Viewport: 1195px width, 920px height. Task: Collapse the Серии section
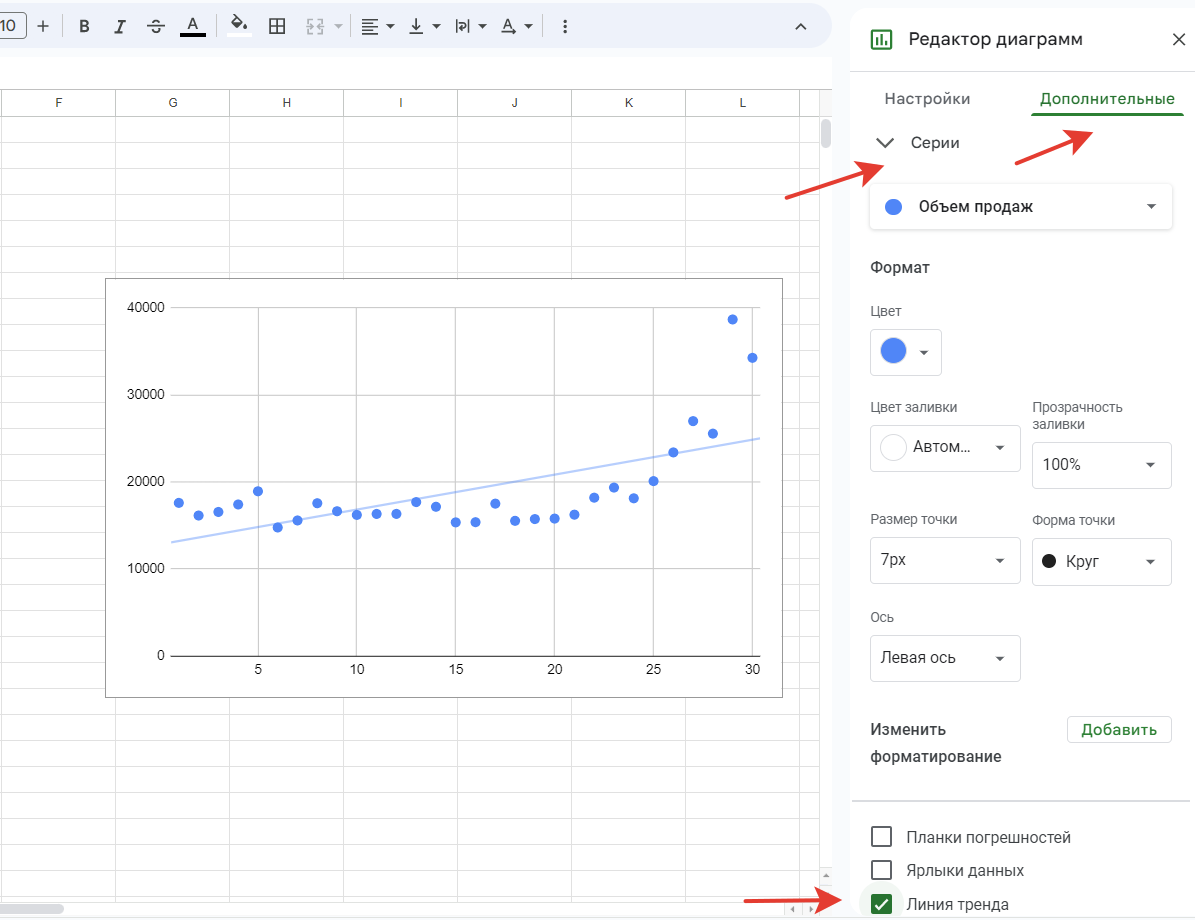(x=885, y=143)
